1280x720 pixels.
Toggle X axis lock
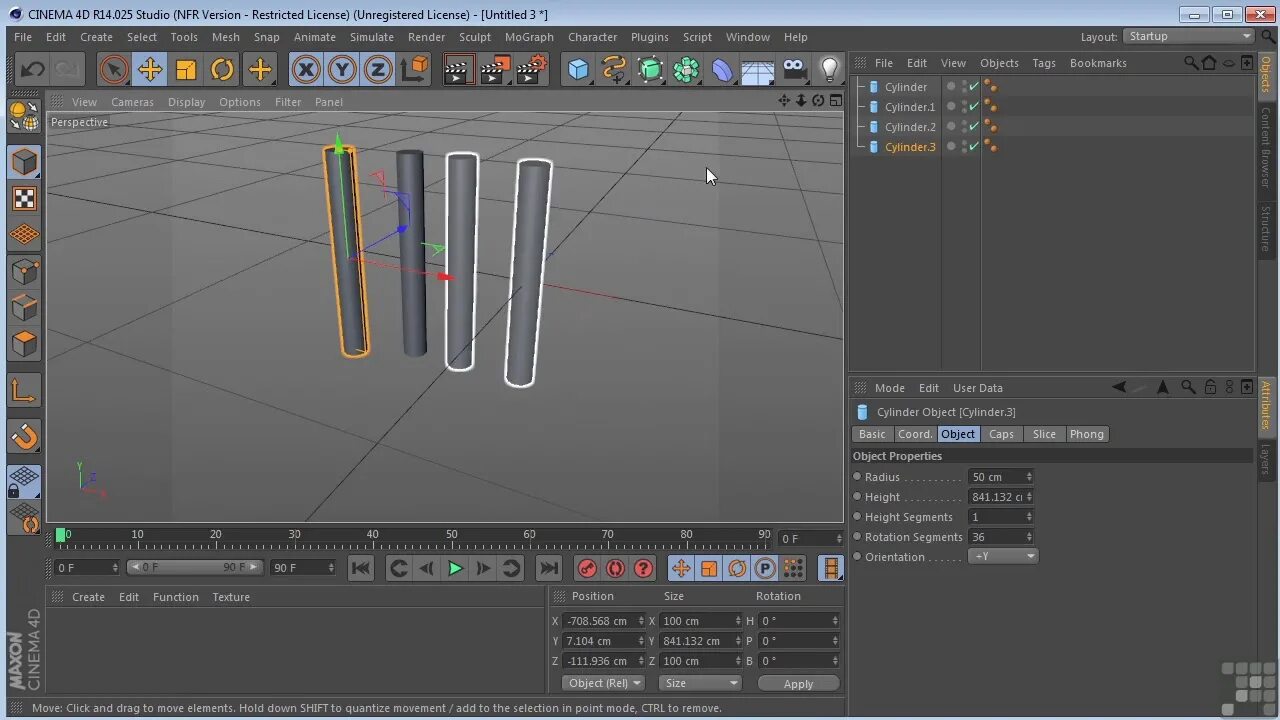(x=306, y=69)
